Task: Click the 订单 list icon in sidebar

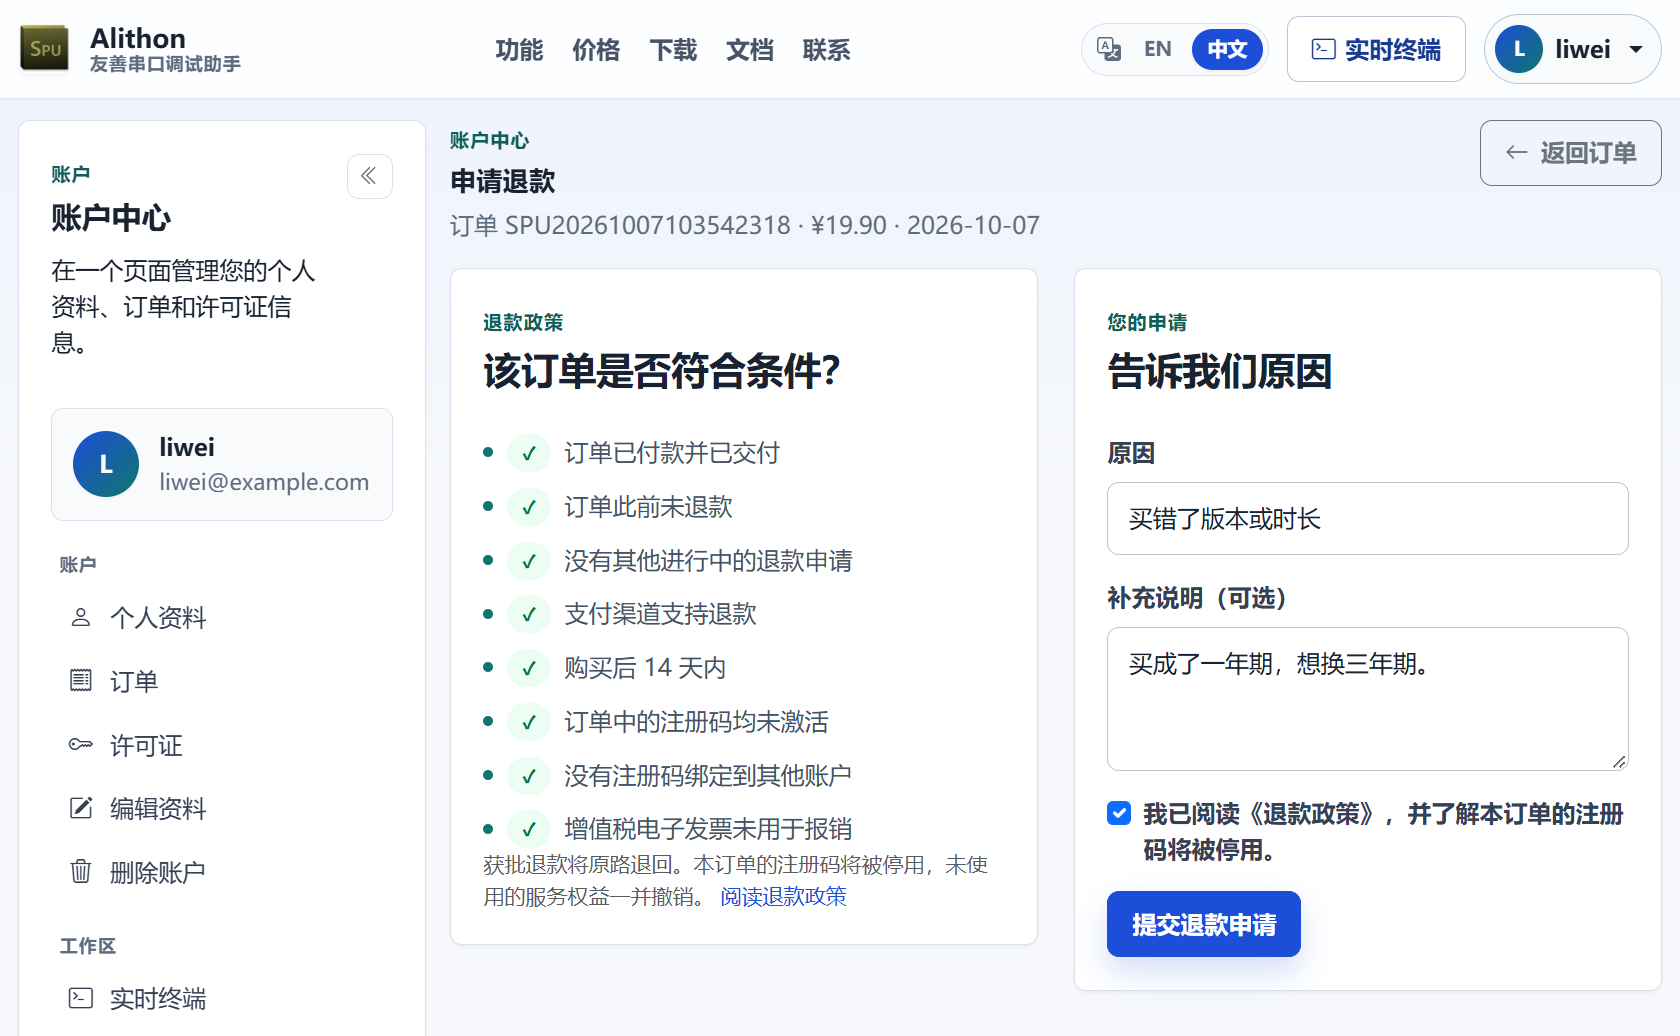Action: 81,681
